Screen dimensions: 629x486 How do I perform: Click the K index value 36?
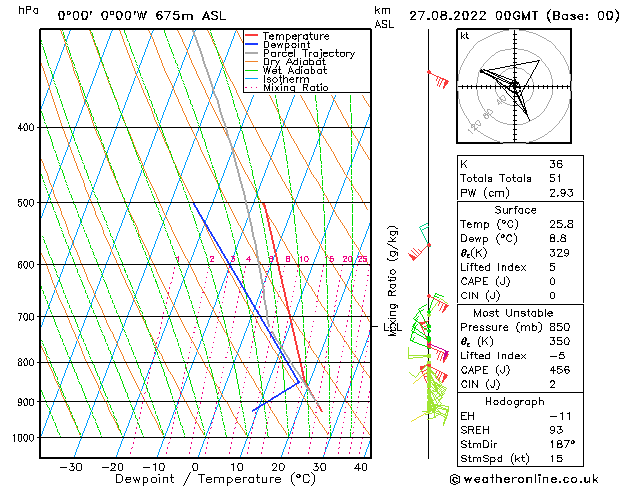click(x=556, y=164)
